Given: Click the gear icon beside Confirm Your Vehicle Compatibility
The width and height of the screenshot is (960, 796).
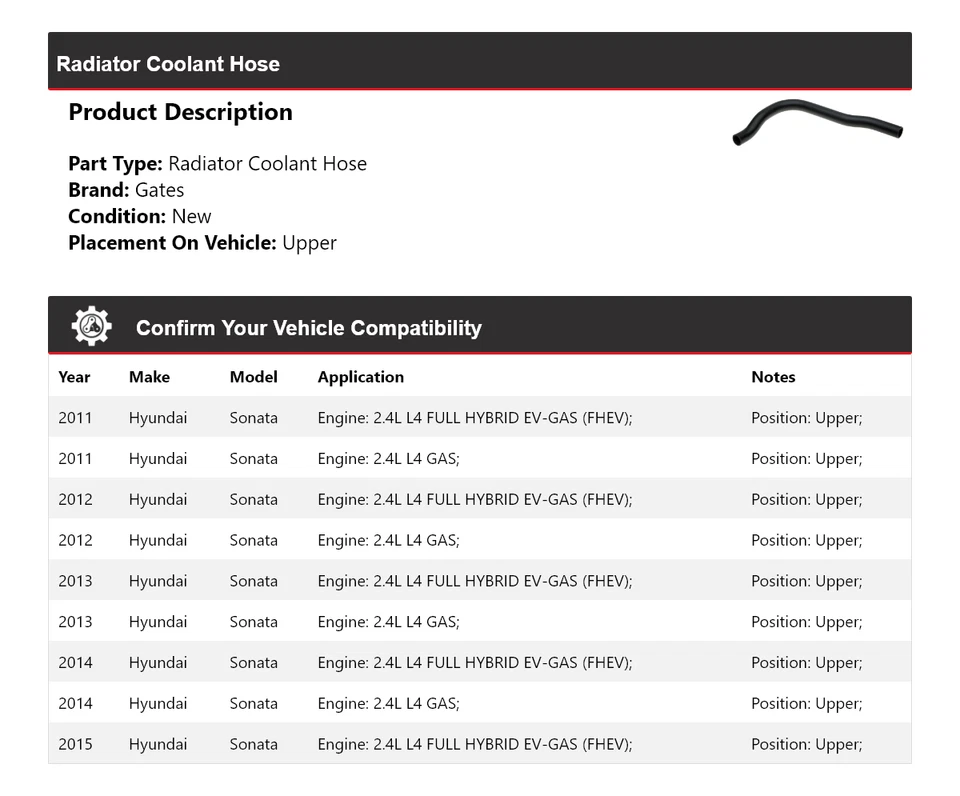Looking at the screenshot, I should (91, 327).
